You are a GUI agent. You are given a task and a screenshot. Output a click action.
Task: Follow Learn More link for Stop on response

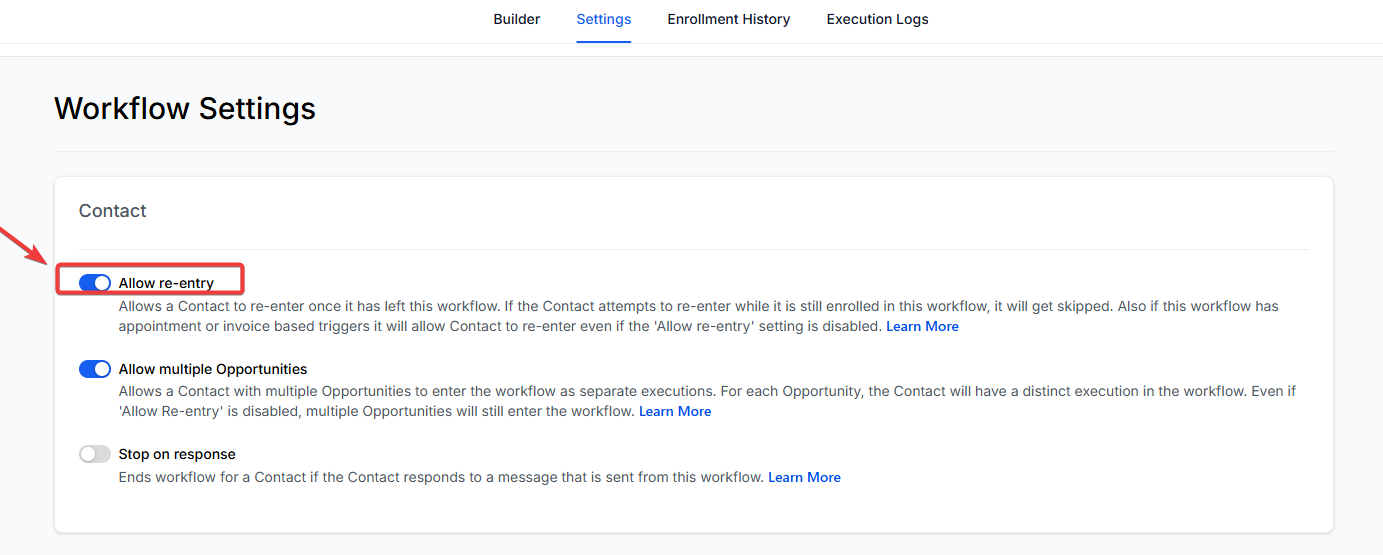click(x=804, y=478)
